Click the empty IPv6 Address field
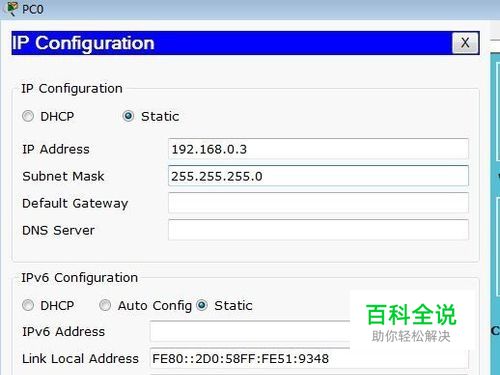 click(250, 331)
